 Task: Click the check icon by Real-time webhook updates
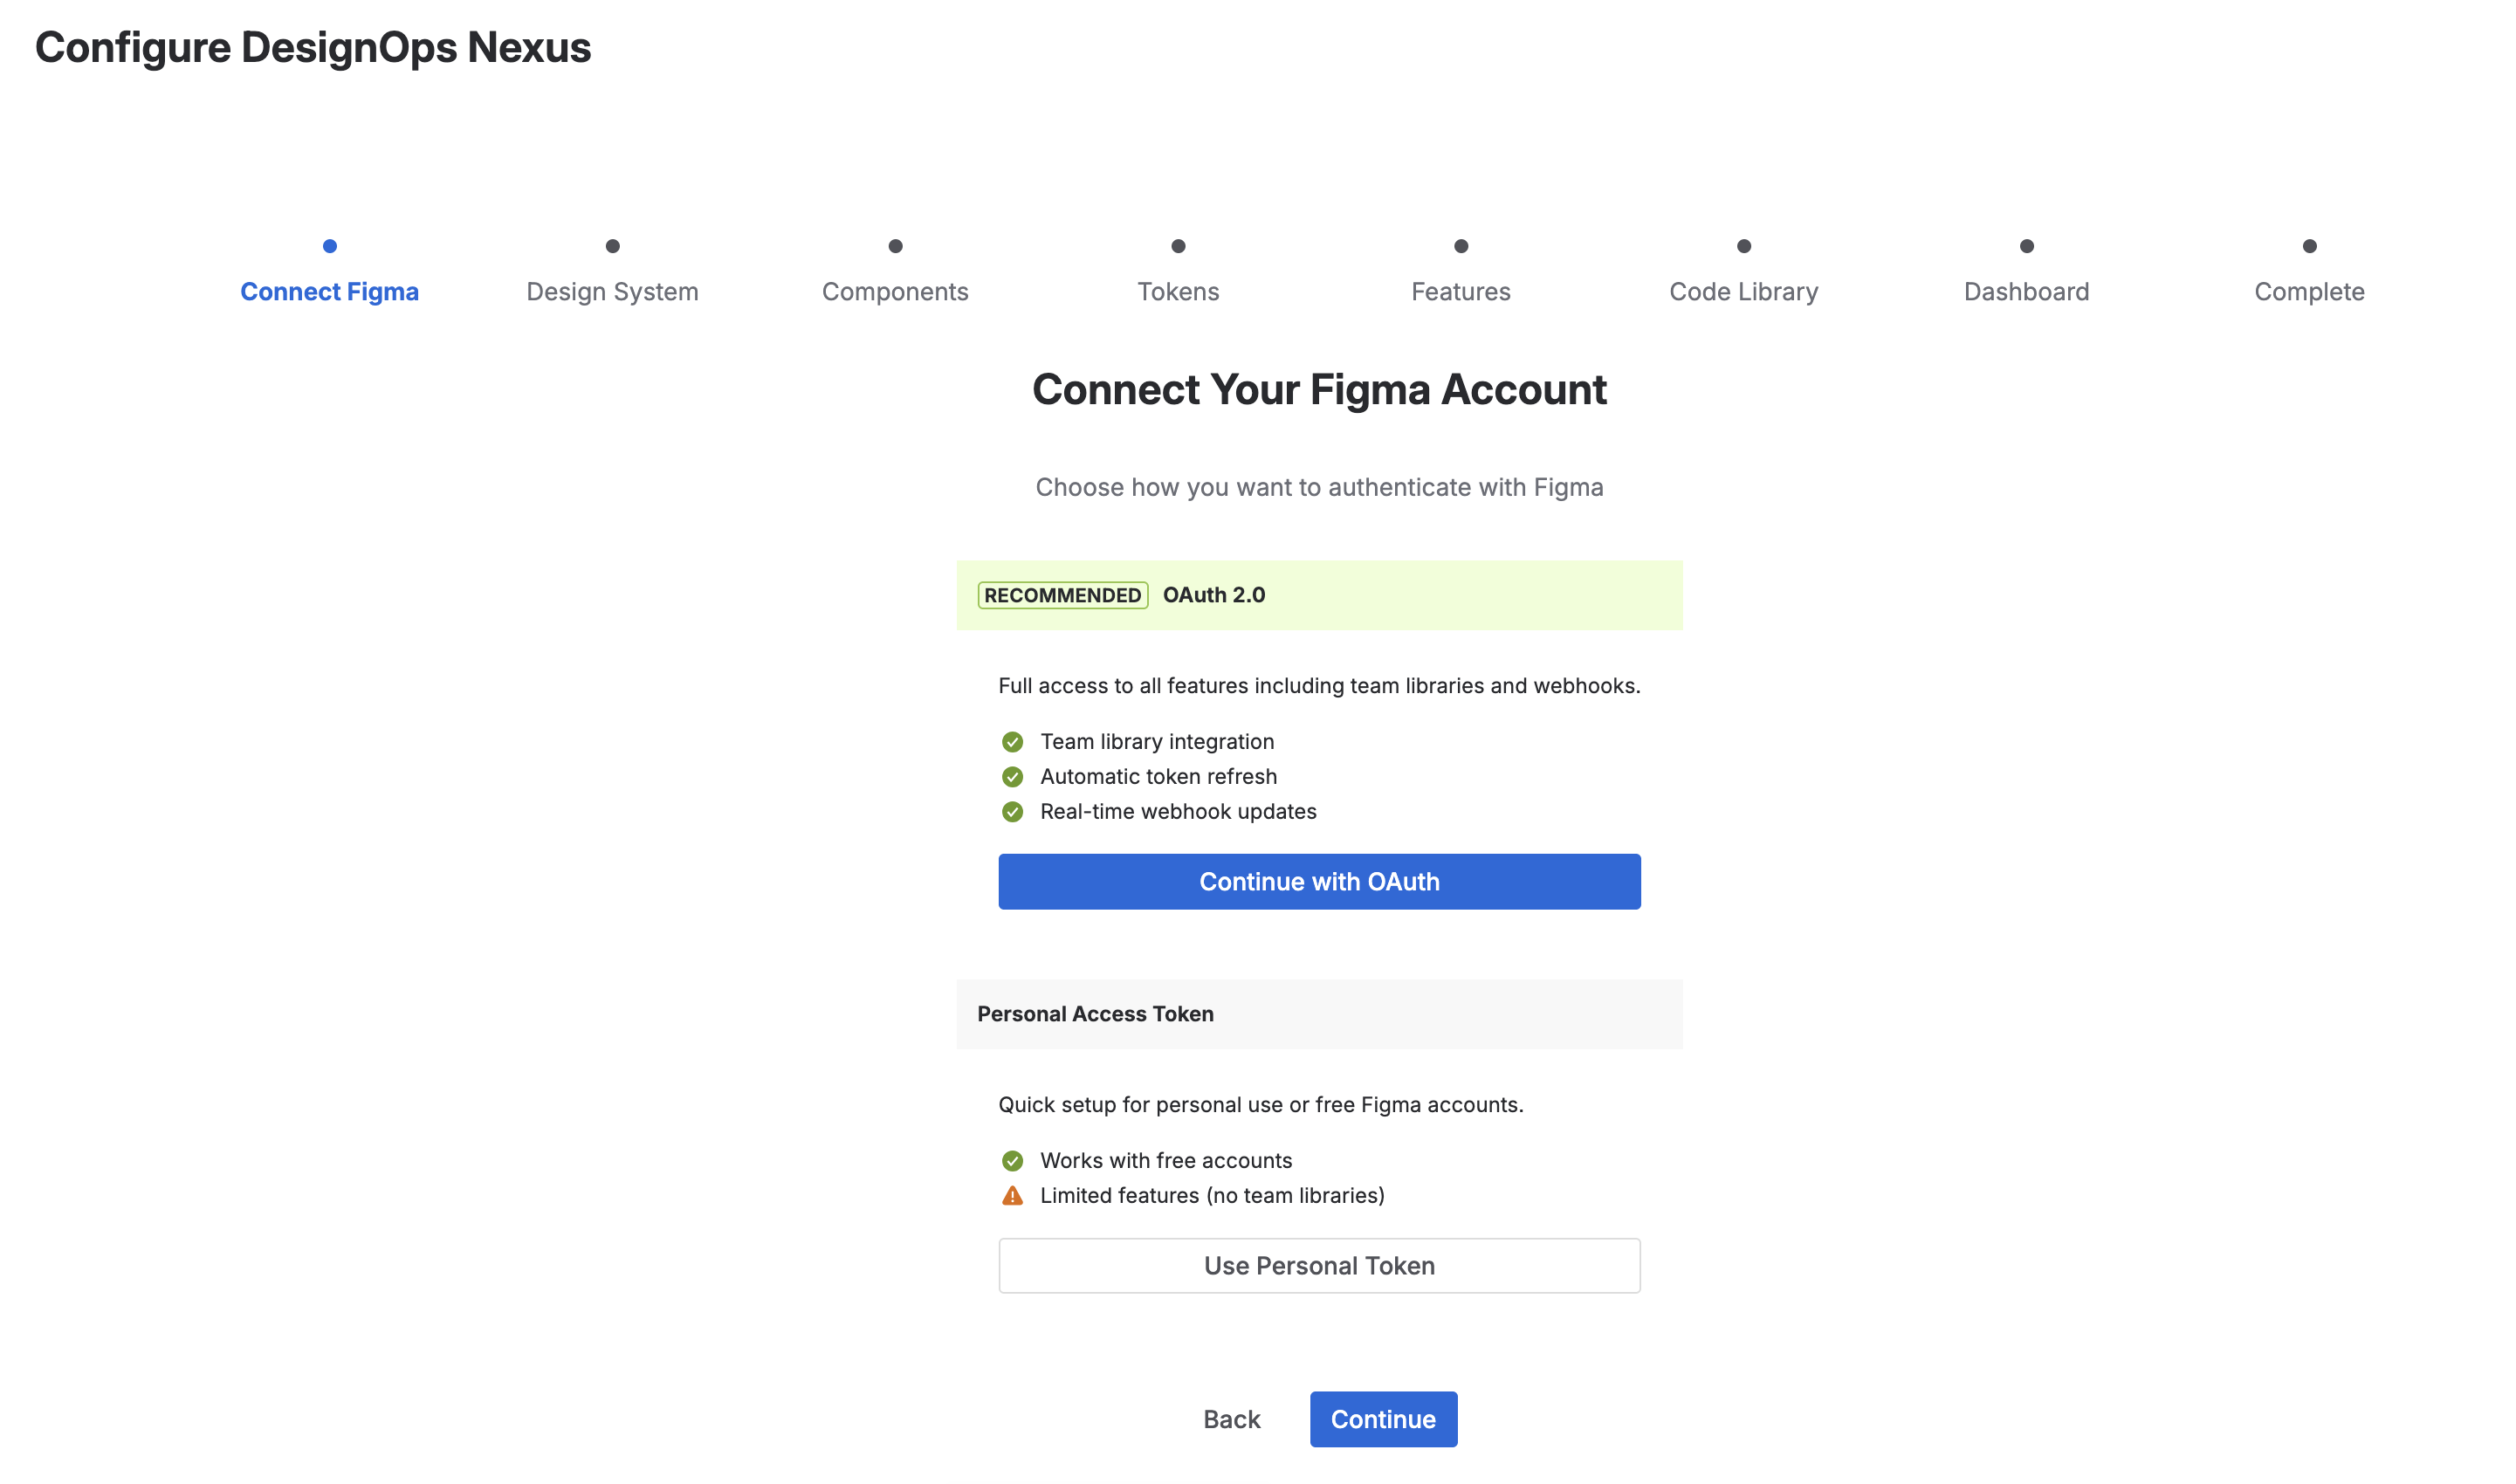(1012, 812)
